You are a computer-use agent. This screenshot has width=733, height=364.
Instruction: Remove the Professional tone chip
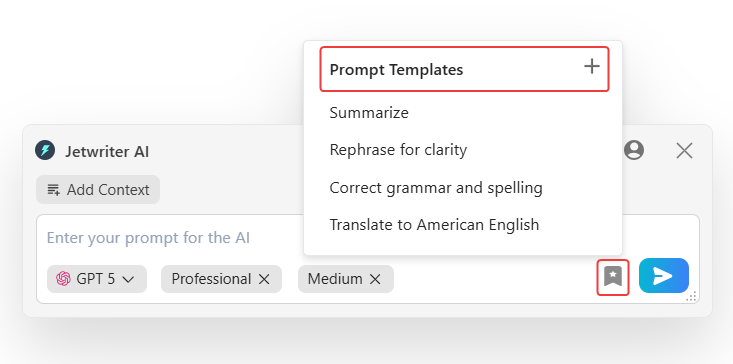click(264, 279)
